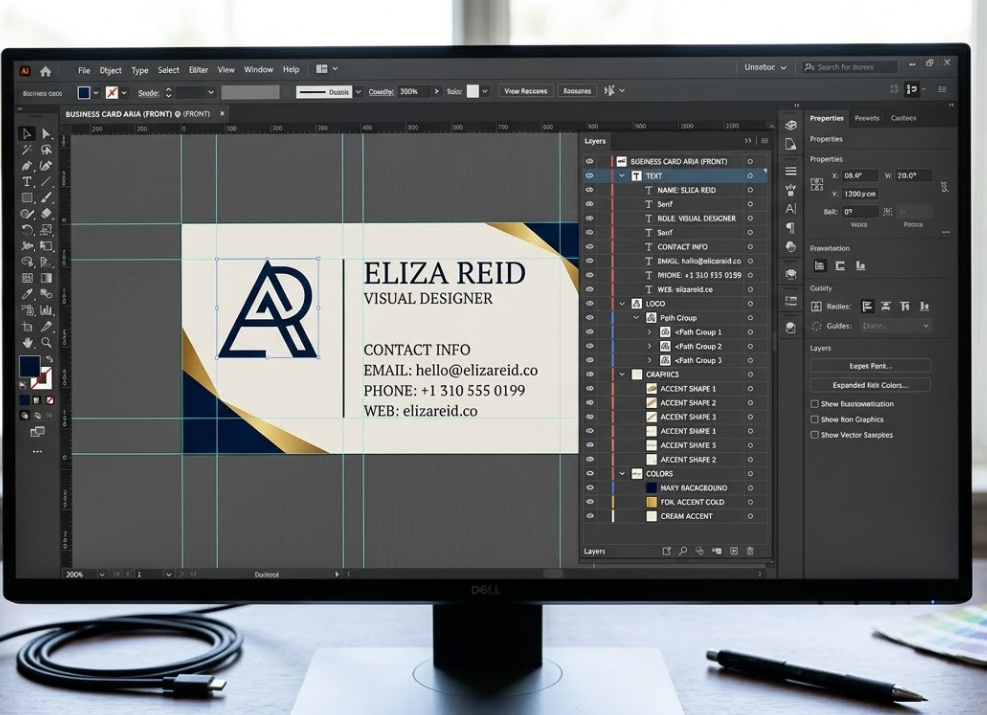Collapse the TEXT layer group

622,175
